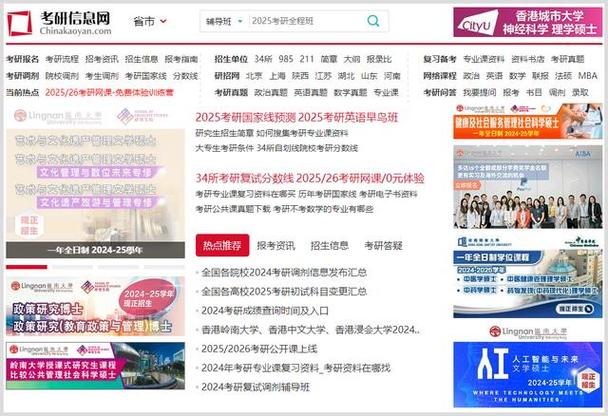608x416 pixels.
Task: Select the 211 link
Action: point(307,59)
